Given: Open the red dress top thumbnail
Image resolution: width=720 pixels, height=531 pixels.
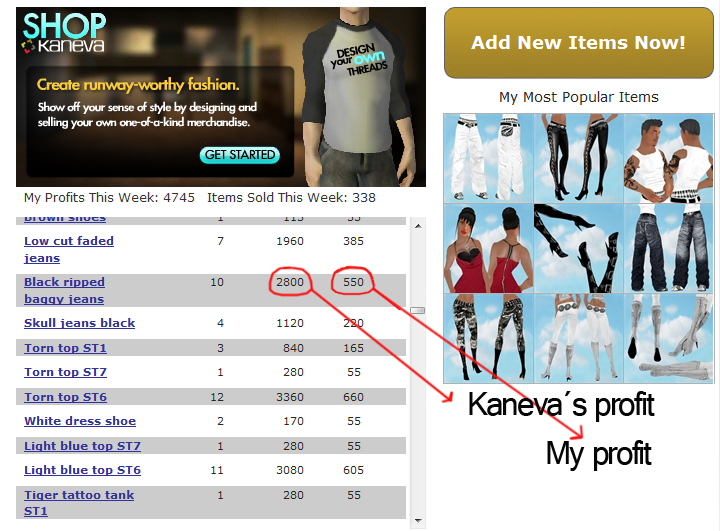Looking at the screenshot, I should pyautogui.click(x=488, y=249).
